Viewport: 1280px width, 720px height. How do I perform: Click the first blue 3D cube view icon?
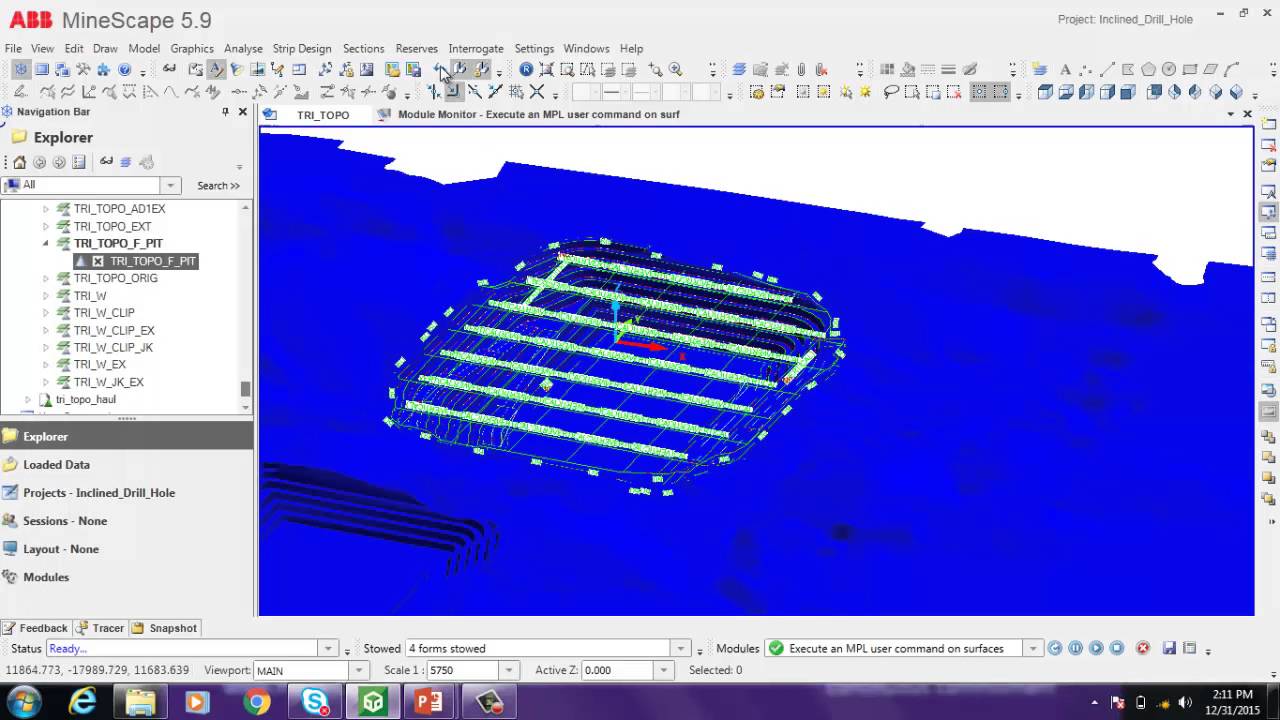(1046, 92)
